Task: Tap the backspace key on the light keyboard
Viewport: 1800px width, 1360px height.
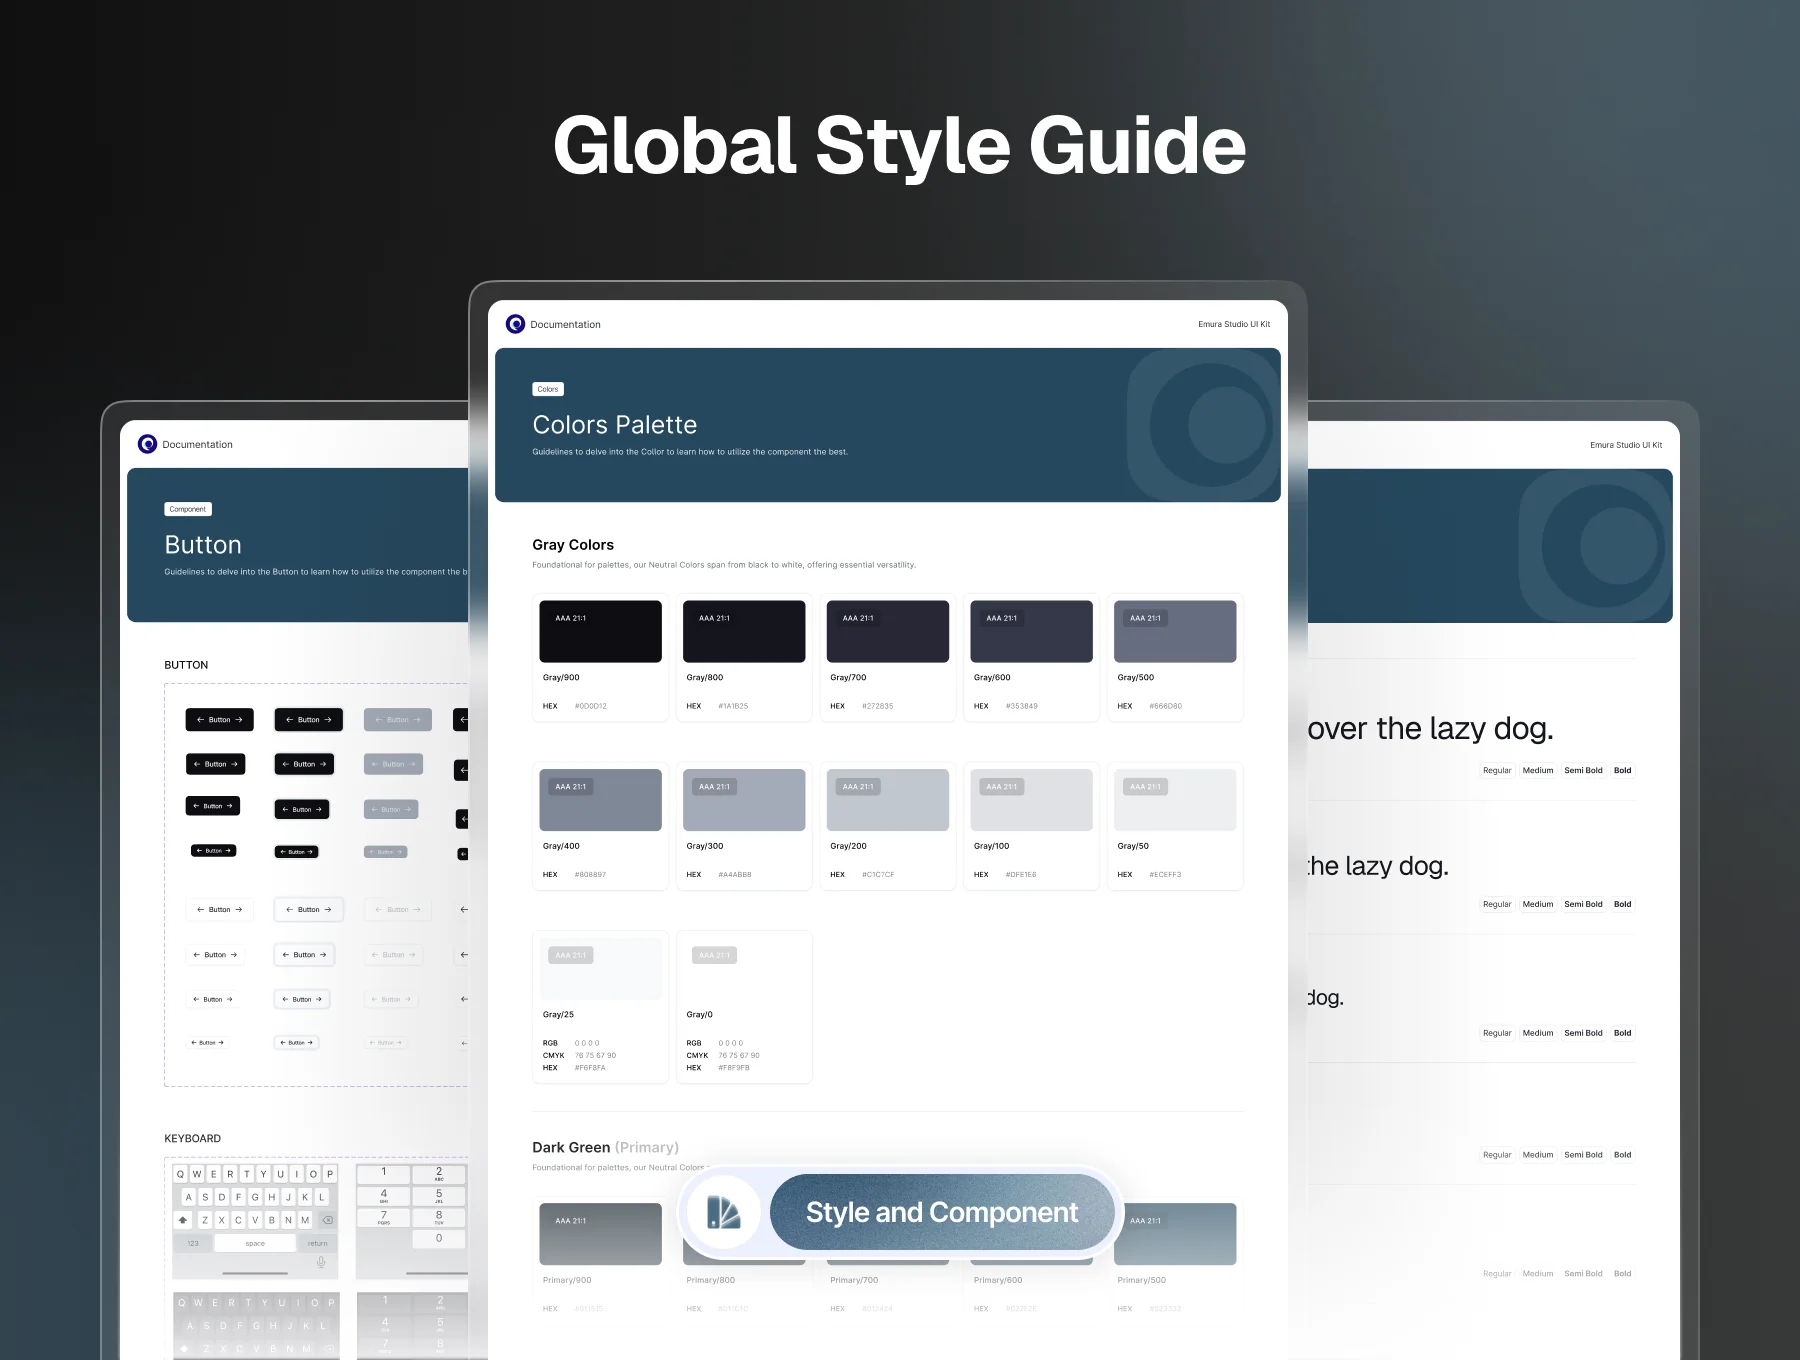Action: [327, 1220]
